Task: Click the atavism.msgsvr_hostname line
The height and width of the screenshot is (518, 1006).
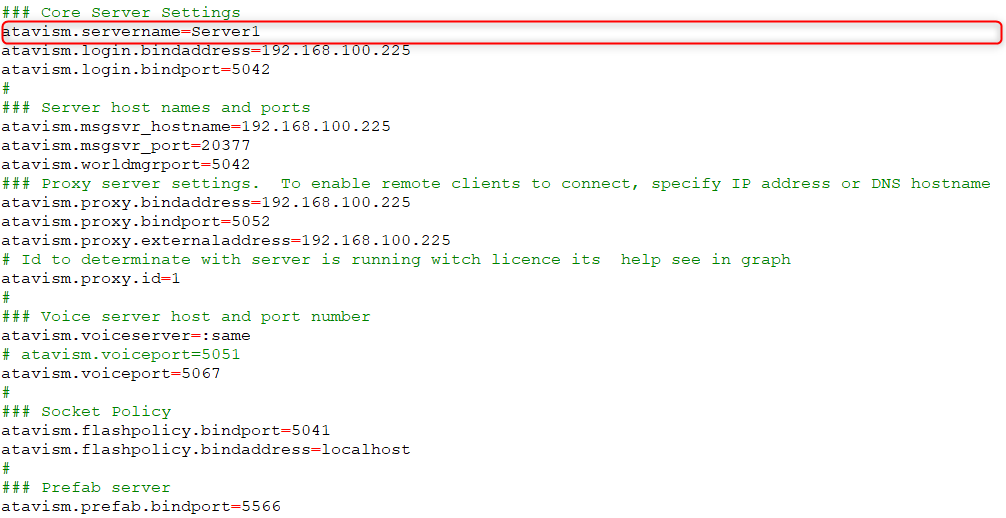Action: 195,127
